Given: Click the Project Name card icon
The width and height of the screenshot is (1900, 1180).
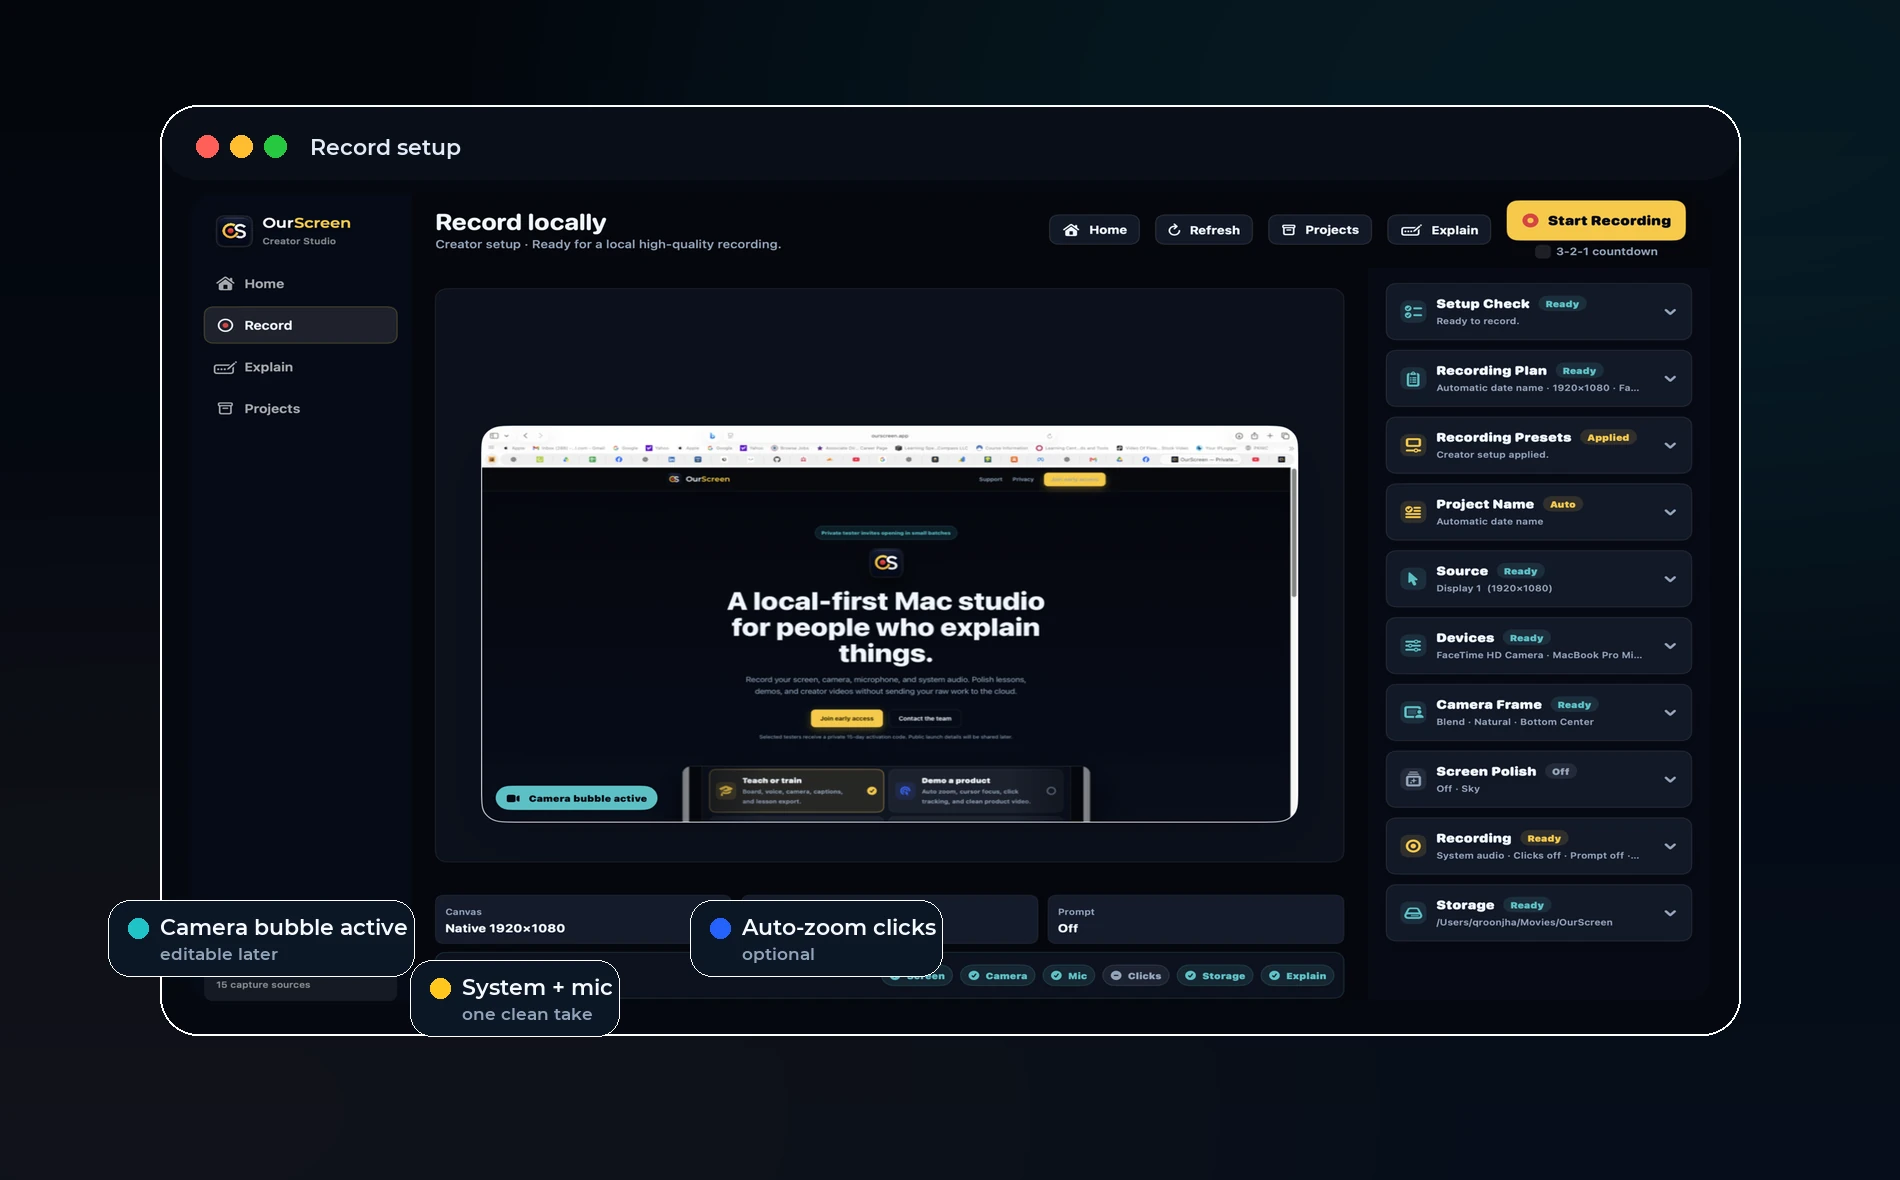Looking at the screenshot, I should (x=1413, y=513).
